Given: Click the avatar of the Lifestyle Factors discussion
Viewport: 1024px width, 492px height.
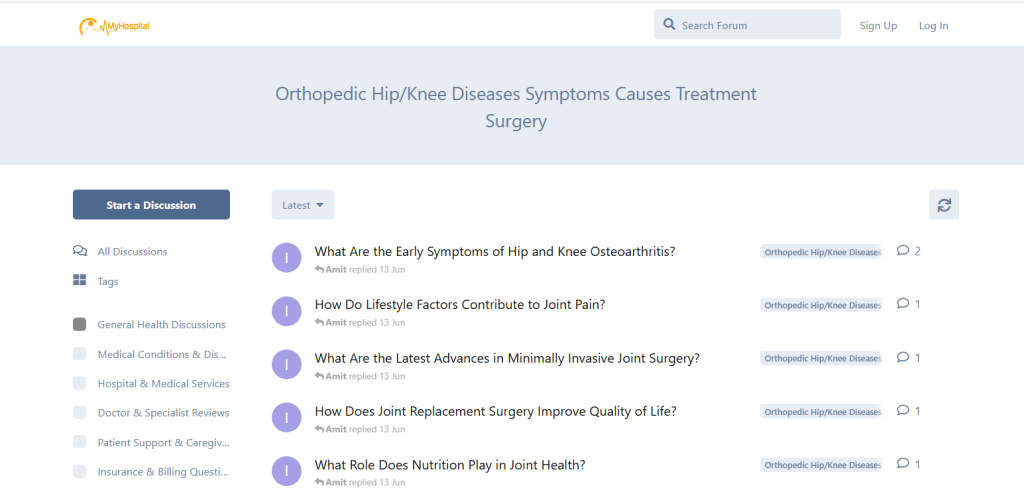Looking at the screenshot, I should pyautogui.click(x=287, y=311).
